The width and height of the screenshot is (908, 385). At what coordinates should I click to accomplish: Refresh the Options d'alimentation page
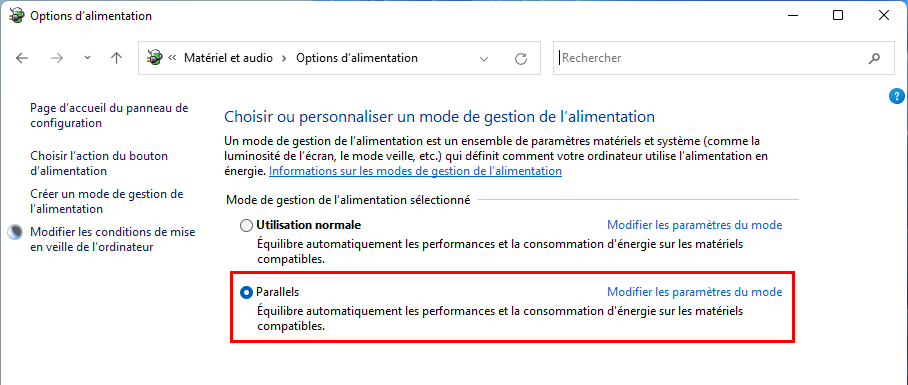click(x=521, y=58)
